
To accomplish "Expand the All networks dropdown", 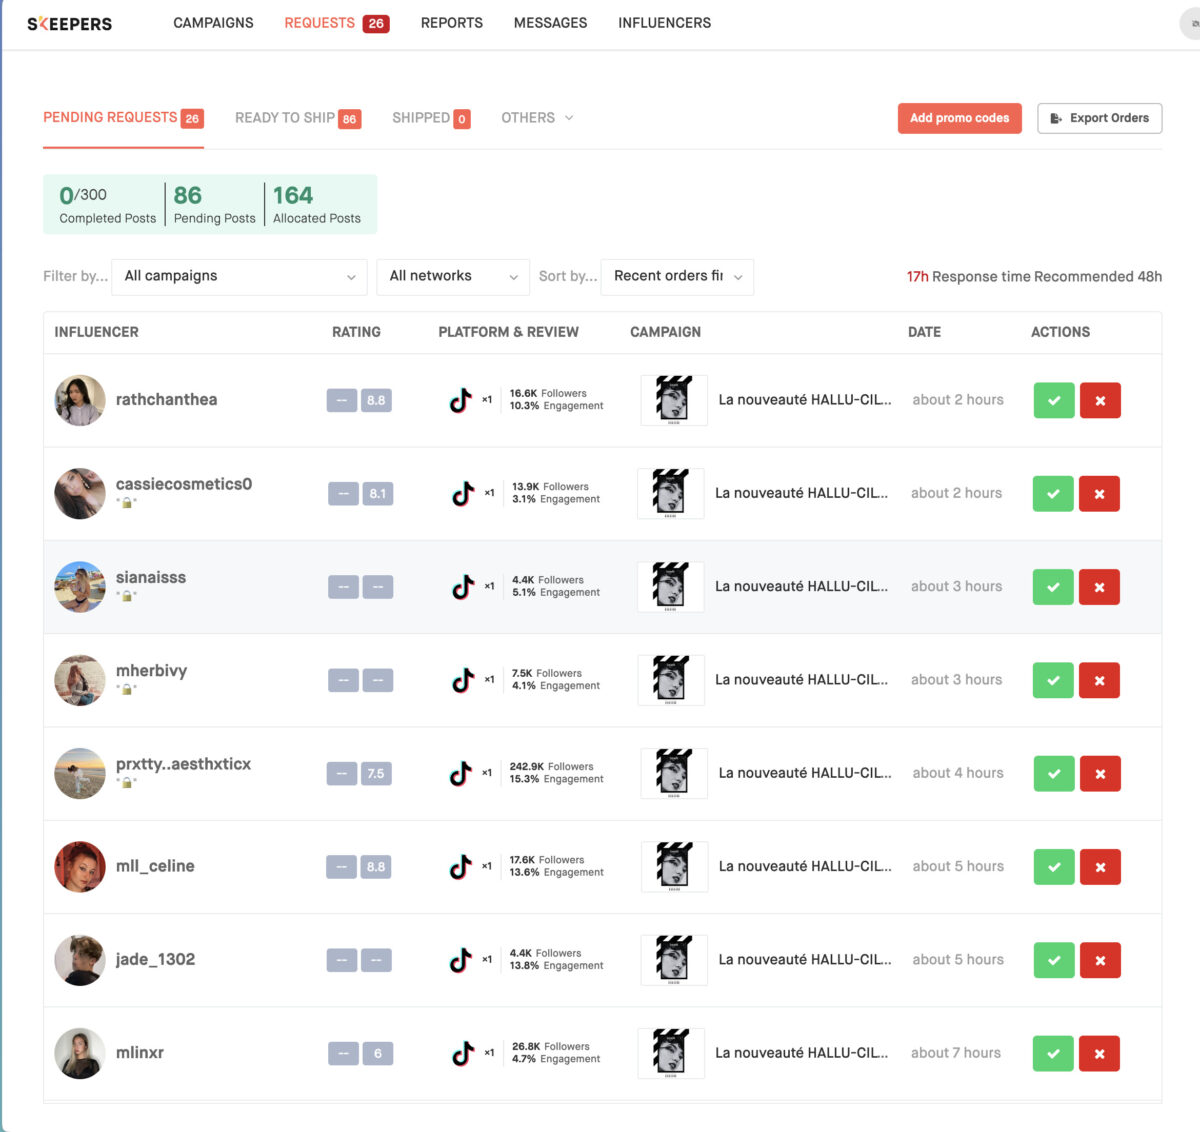I will [452, 276].
